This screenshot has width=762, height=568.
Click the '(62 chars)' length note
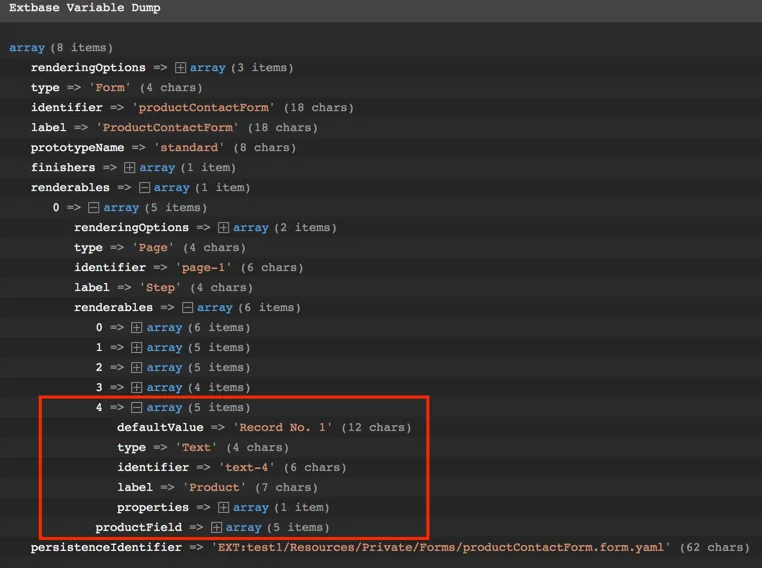(714, 547)
